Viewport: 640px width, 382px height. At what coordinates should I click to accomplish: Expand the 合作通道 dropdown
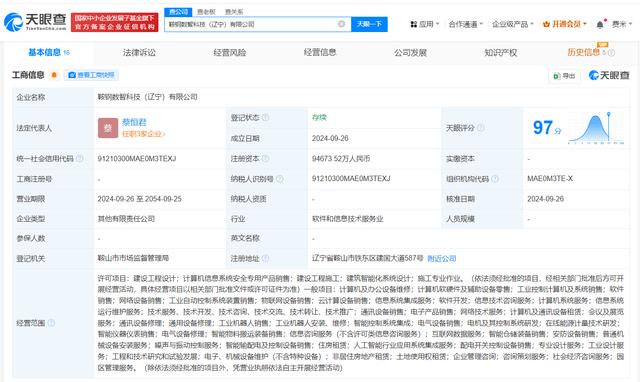pyautogui.click(x=466, y=24)
